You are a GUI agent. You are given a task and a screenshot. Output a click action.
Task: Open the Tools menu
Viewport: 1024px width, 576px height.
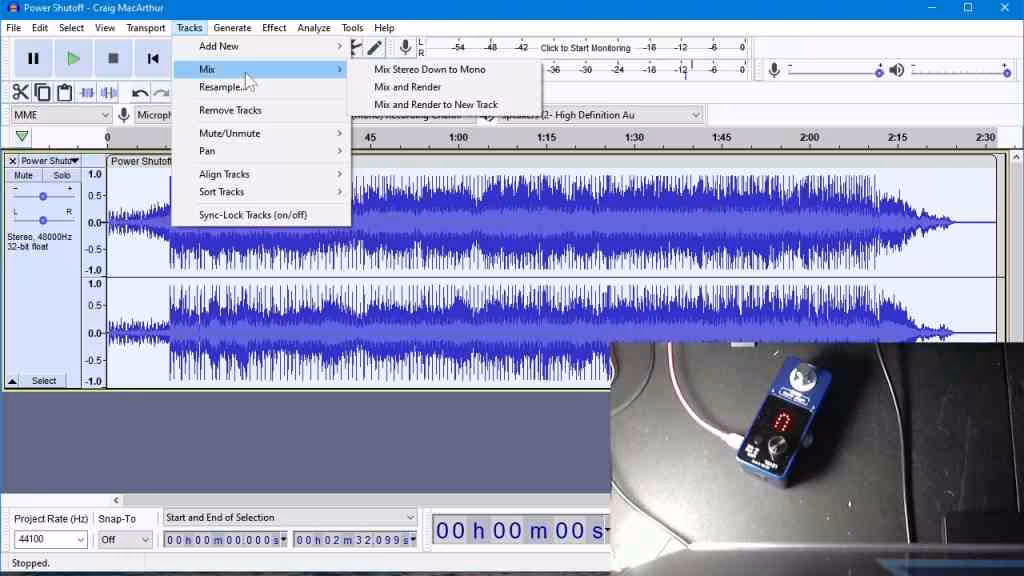click(352, 28)
